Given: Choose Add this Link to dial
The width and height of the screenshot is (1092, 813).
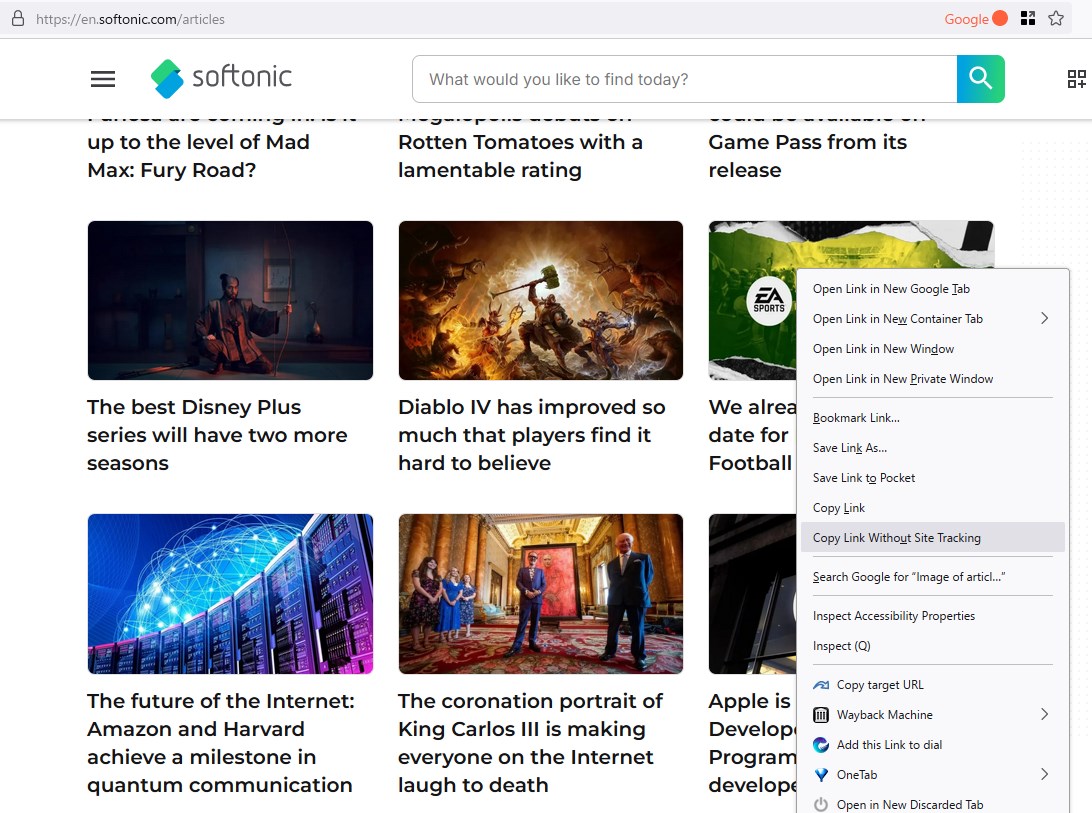Looking at the screenshot, I should coord(889,745).
